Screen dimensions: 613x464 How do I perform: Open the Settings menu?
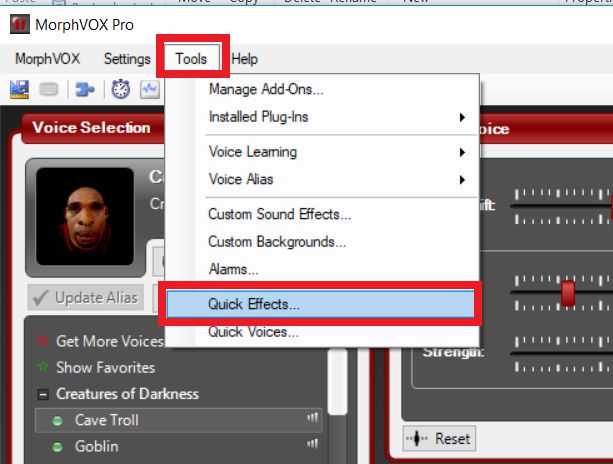click(127, 59)
